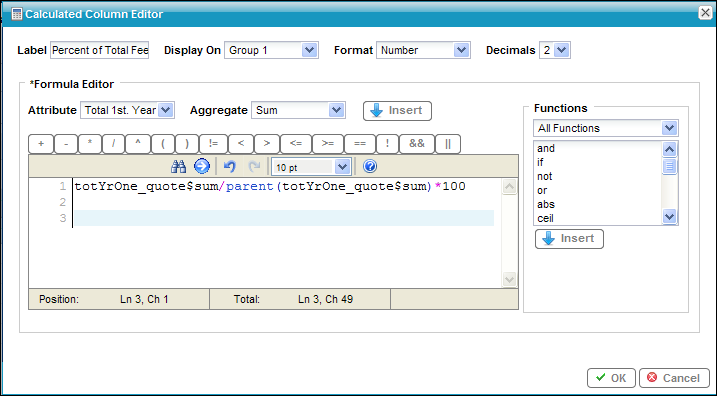Insert the less-than-or-equal operator

[296, 144]
